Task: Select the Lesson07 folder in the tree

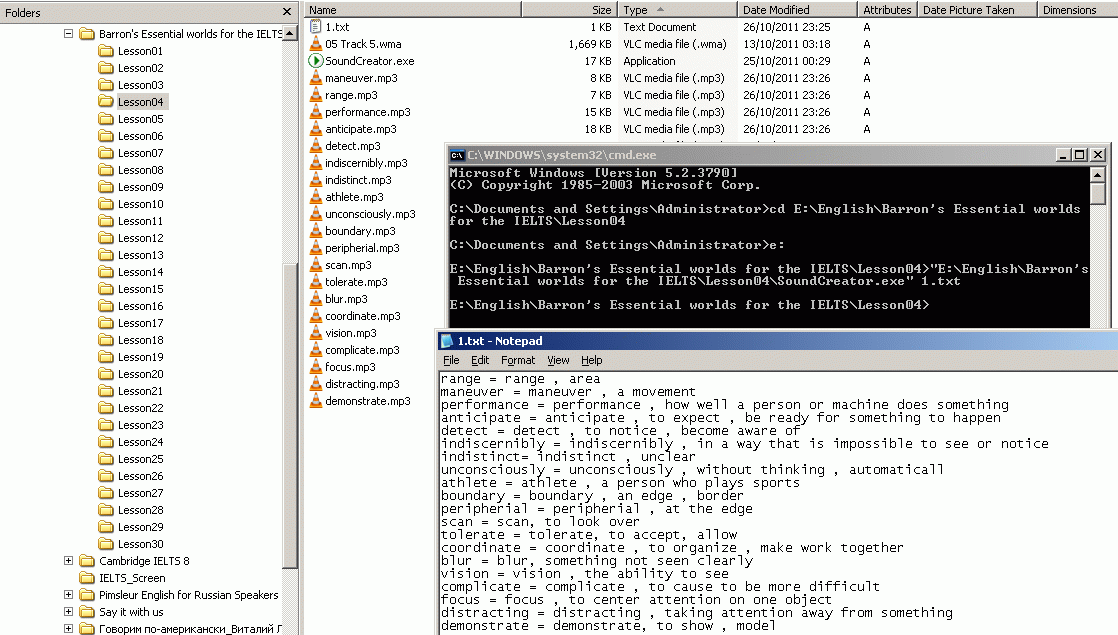Action: tap(140, 153)
